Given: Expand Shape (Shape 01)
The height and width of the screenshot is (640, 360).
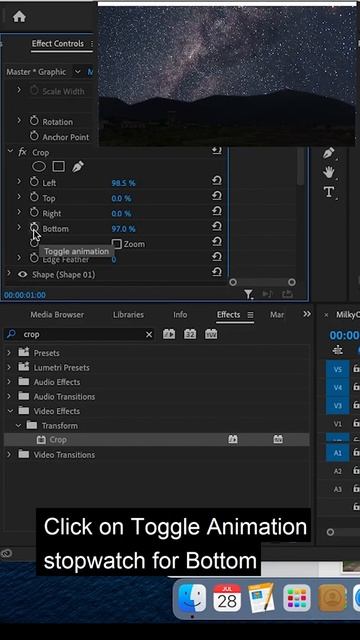Looking at the screenshot, I should pyautogui.click(x=9, y=273).
